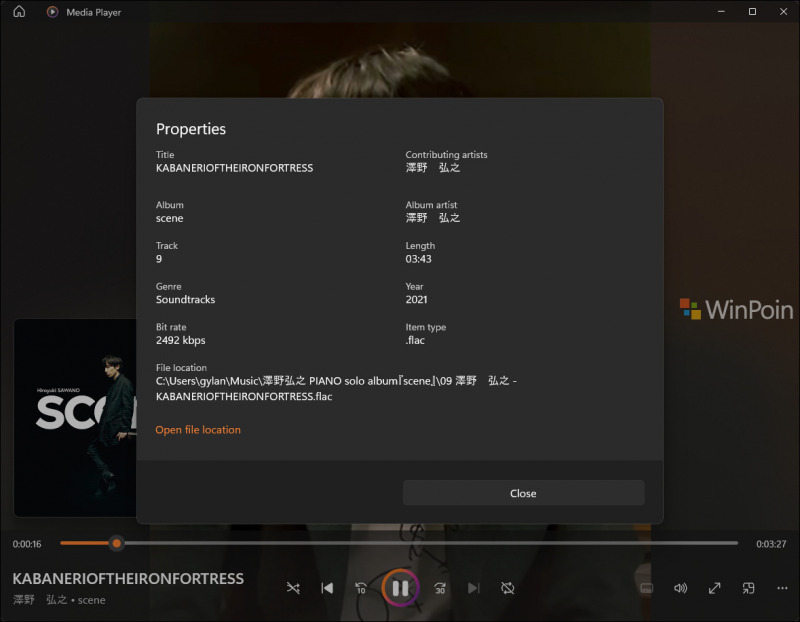Open the more options ellipsis menu
This screenshot has height=622, width=800.
click(782, 588)
